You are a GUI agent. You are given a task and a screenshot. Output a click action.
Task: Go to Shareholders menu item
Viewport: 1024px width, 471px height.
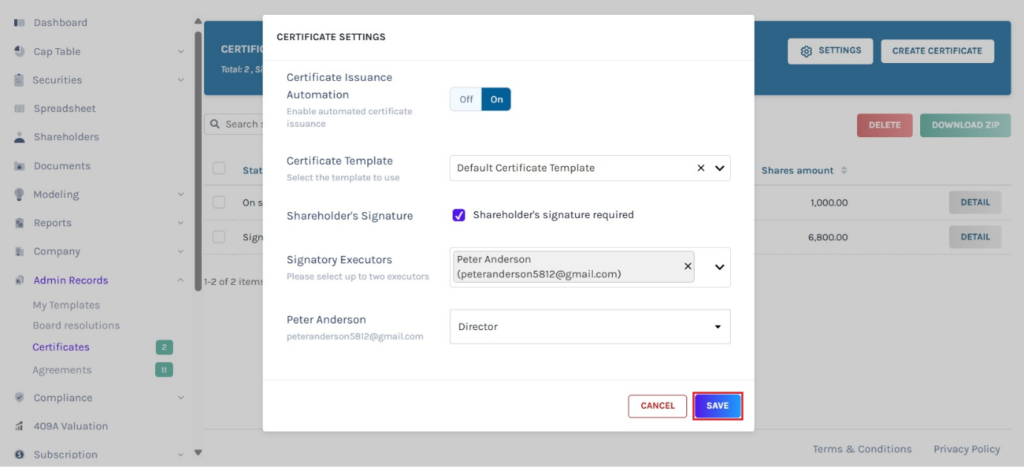(x=66, y=137)
